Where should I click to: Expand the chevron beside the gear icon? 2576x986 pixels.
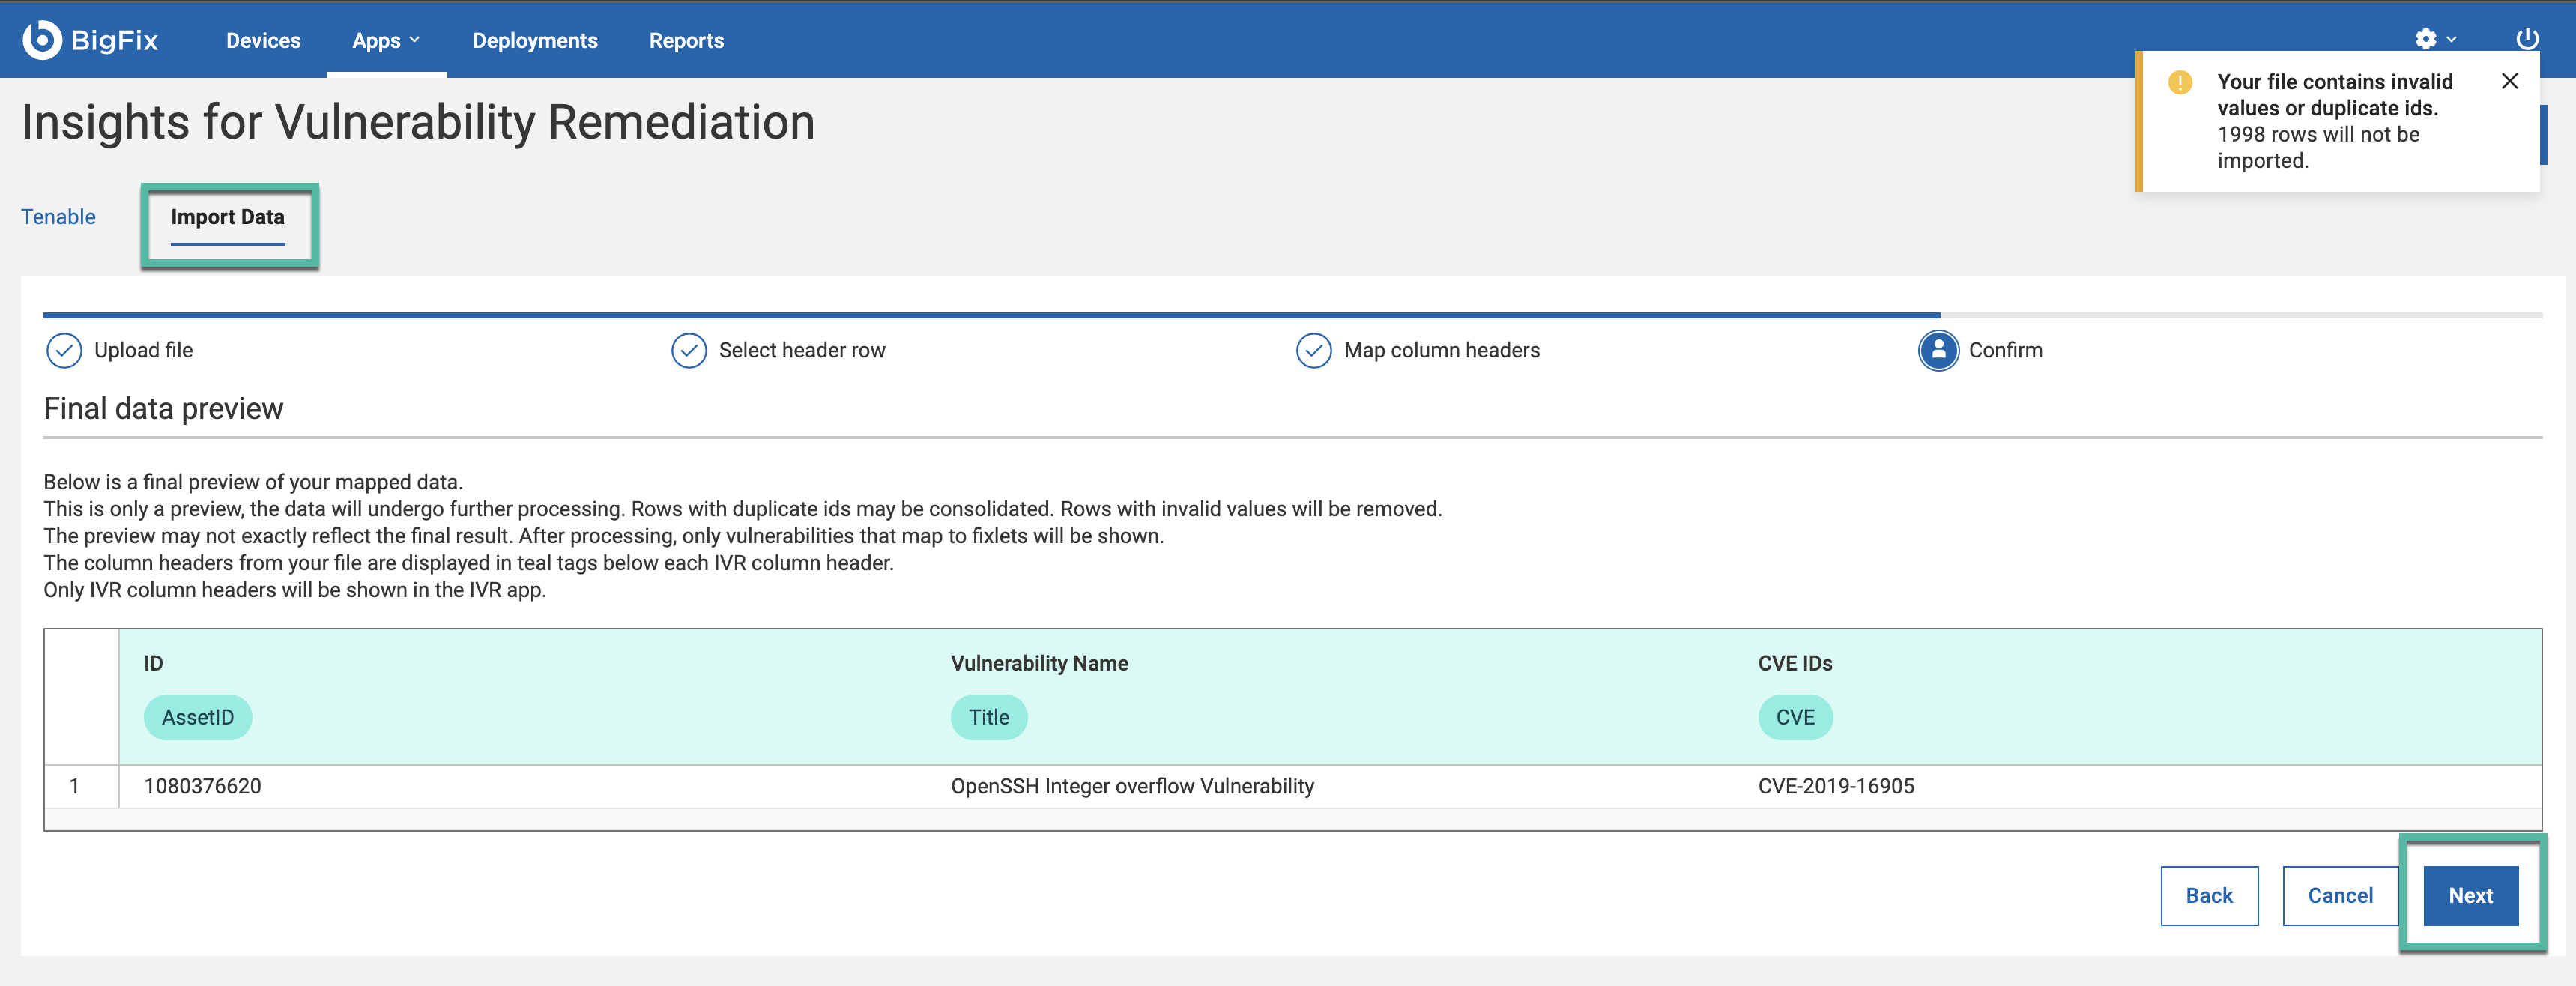[2451, 40]
